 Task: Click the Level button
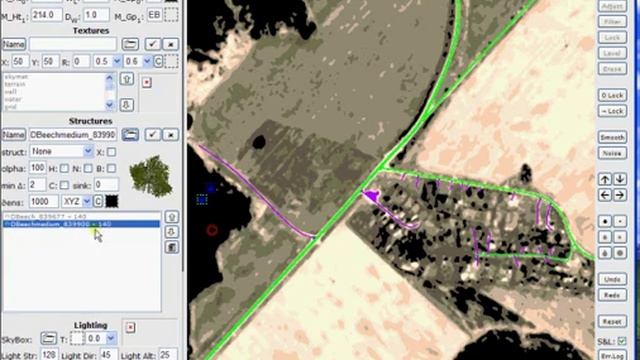click(612, 53)
